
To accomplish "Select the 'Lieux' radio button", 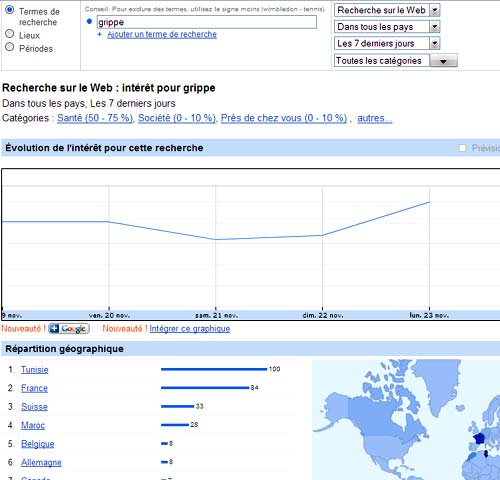I will click(10, 34).
